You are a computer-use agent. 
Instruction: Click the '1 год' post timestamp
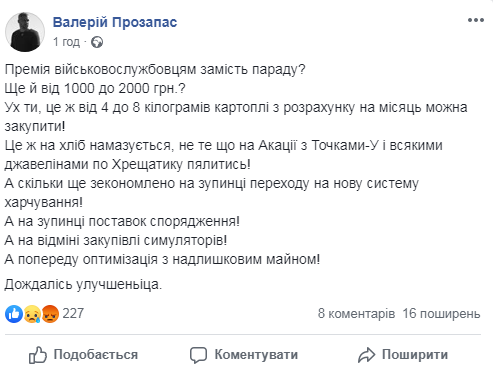66,42
